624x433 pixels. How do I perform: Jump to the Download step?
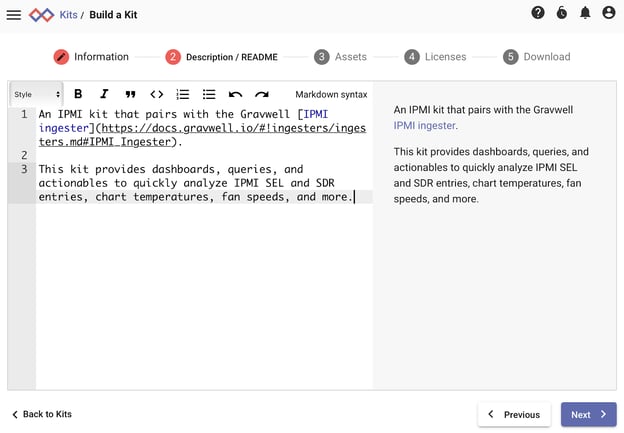click(x=536, y=57)
